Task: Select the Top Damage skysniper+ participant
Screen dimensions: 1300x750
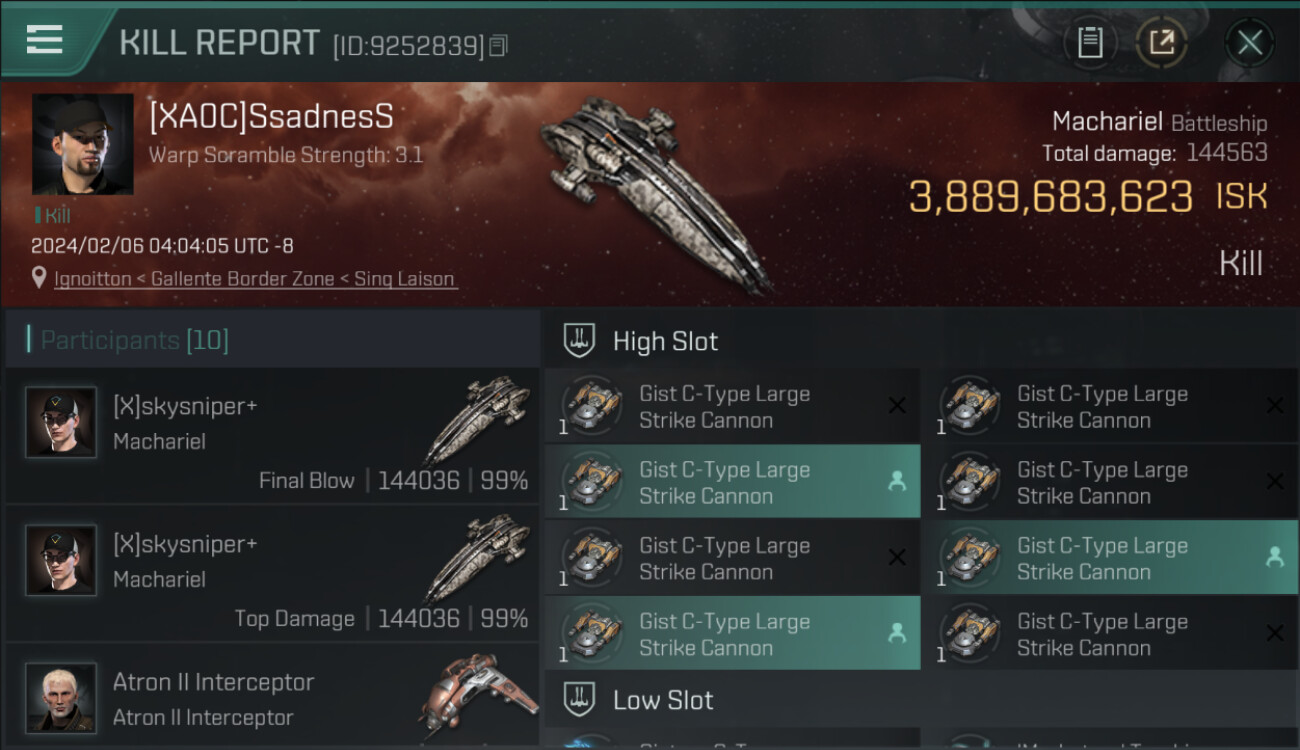Action: [x=272, y=573]
